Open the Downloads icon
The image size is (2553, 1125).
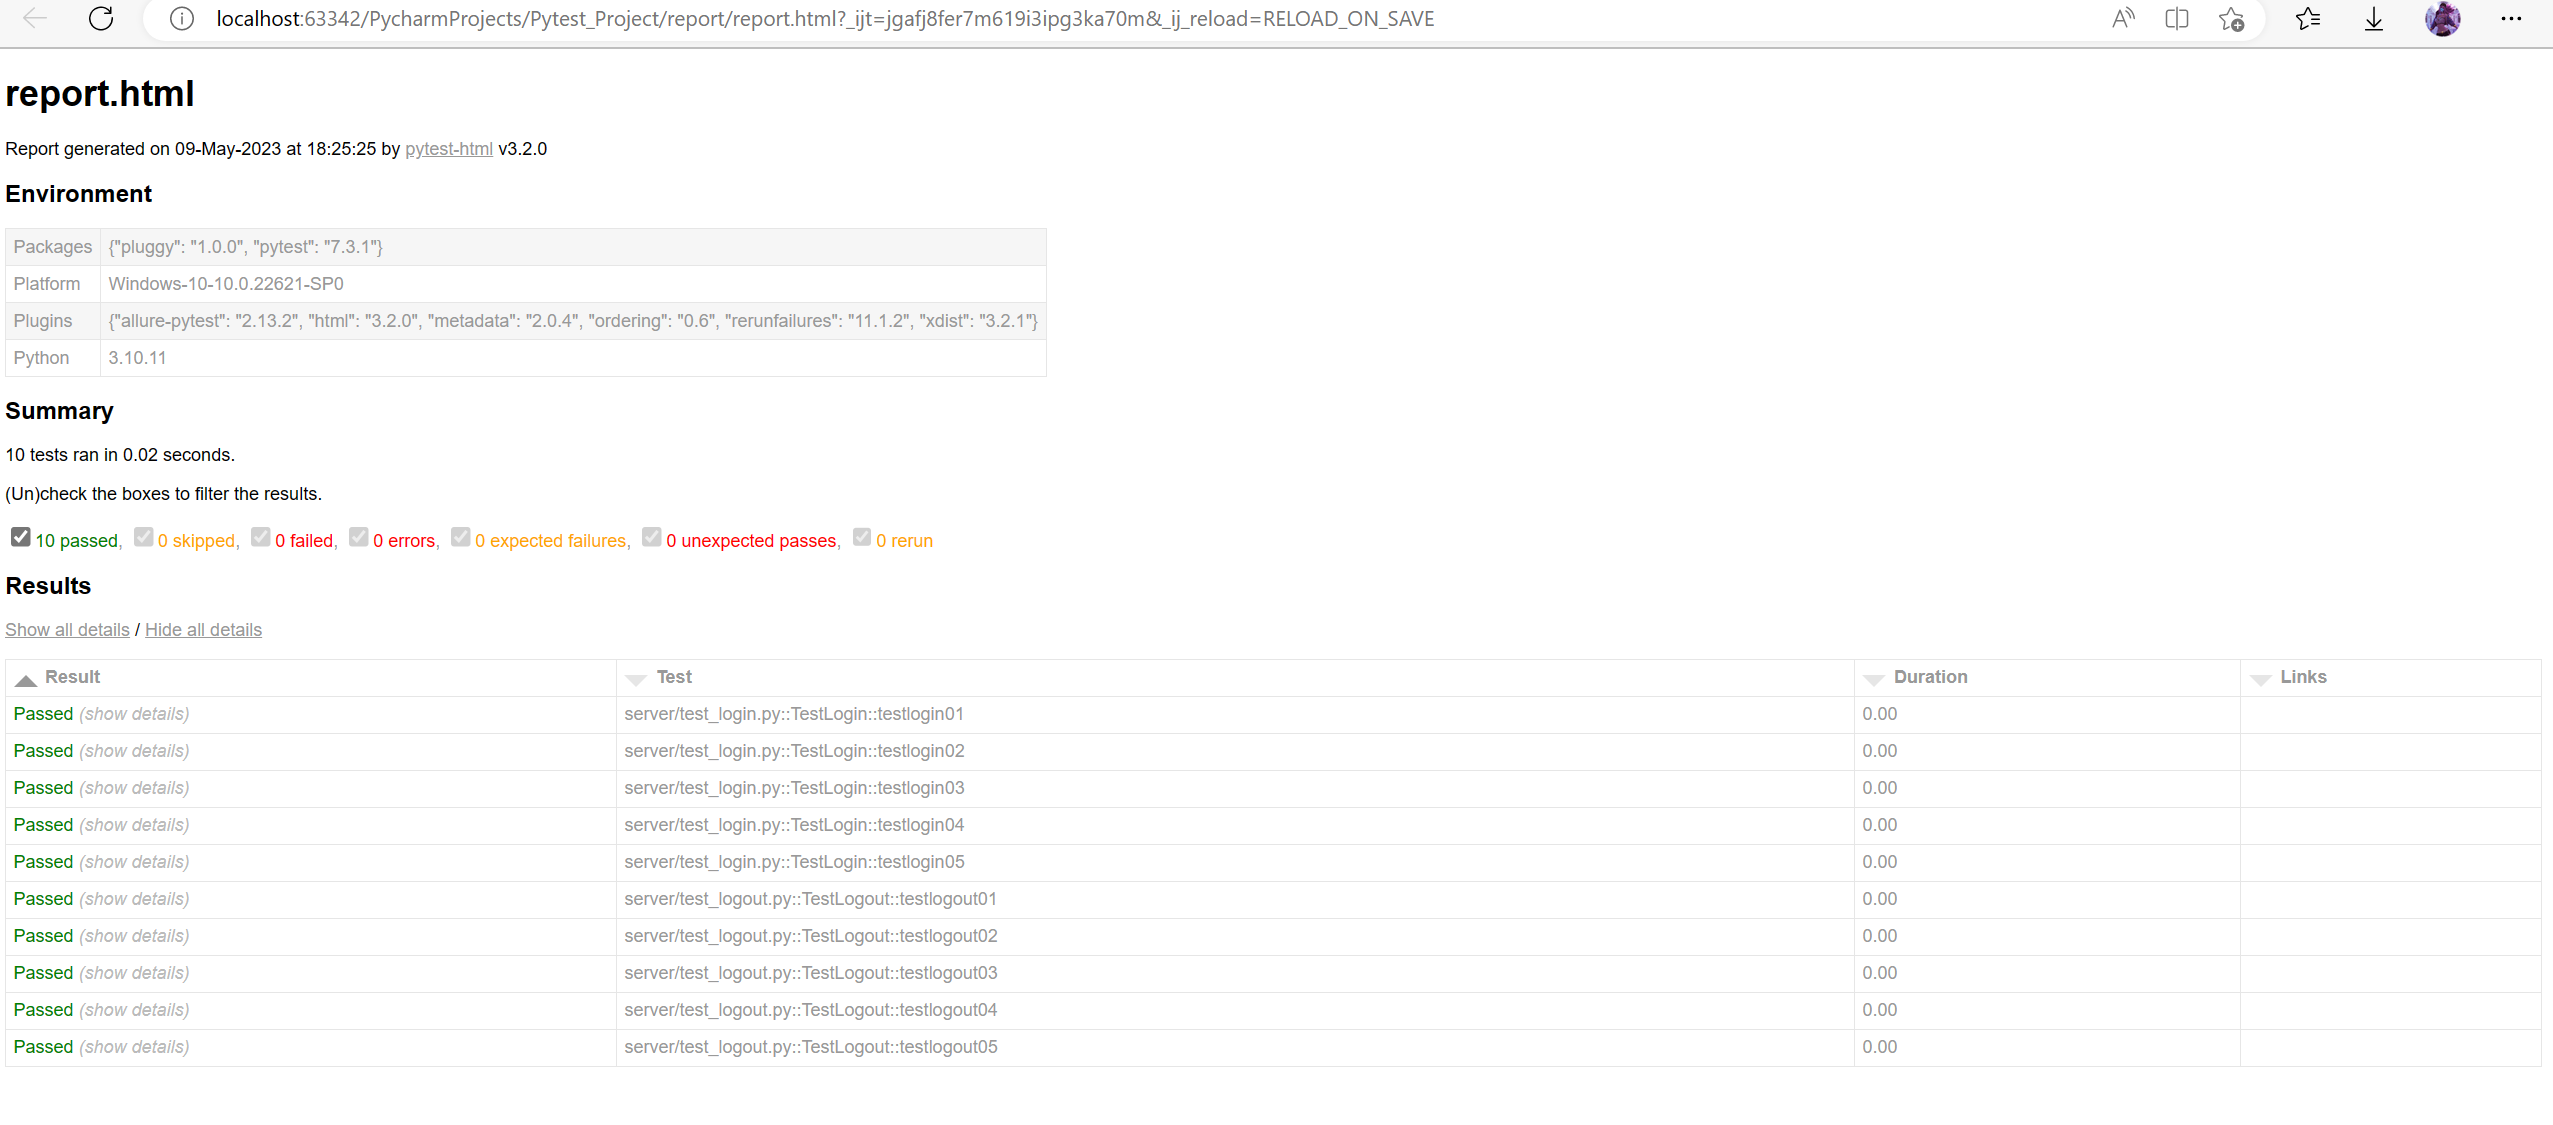pyautogui.click(x=2373, y=19)
